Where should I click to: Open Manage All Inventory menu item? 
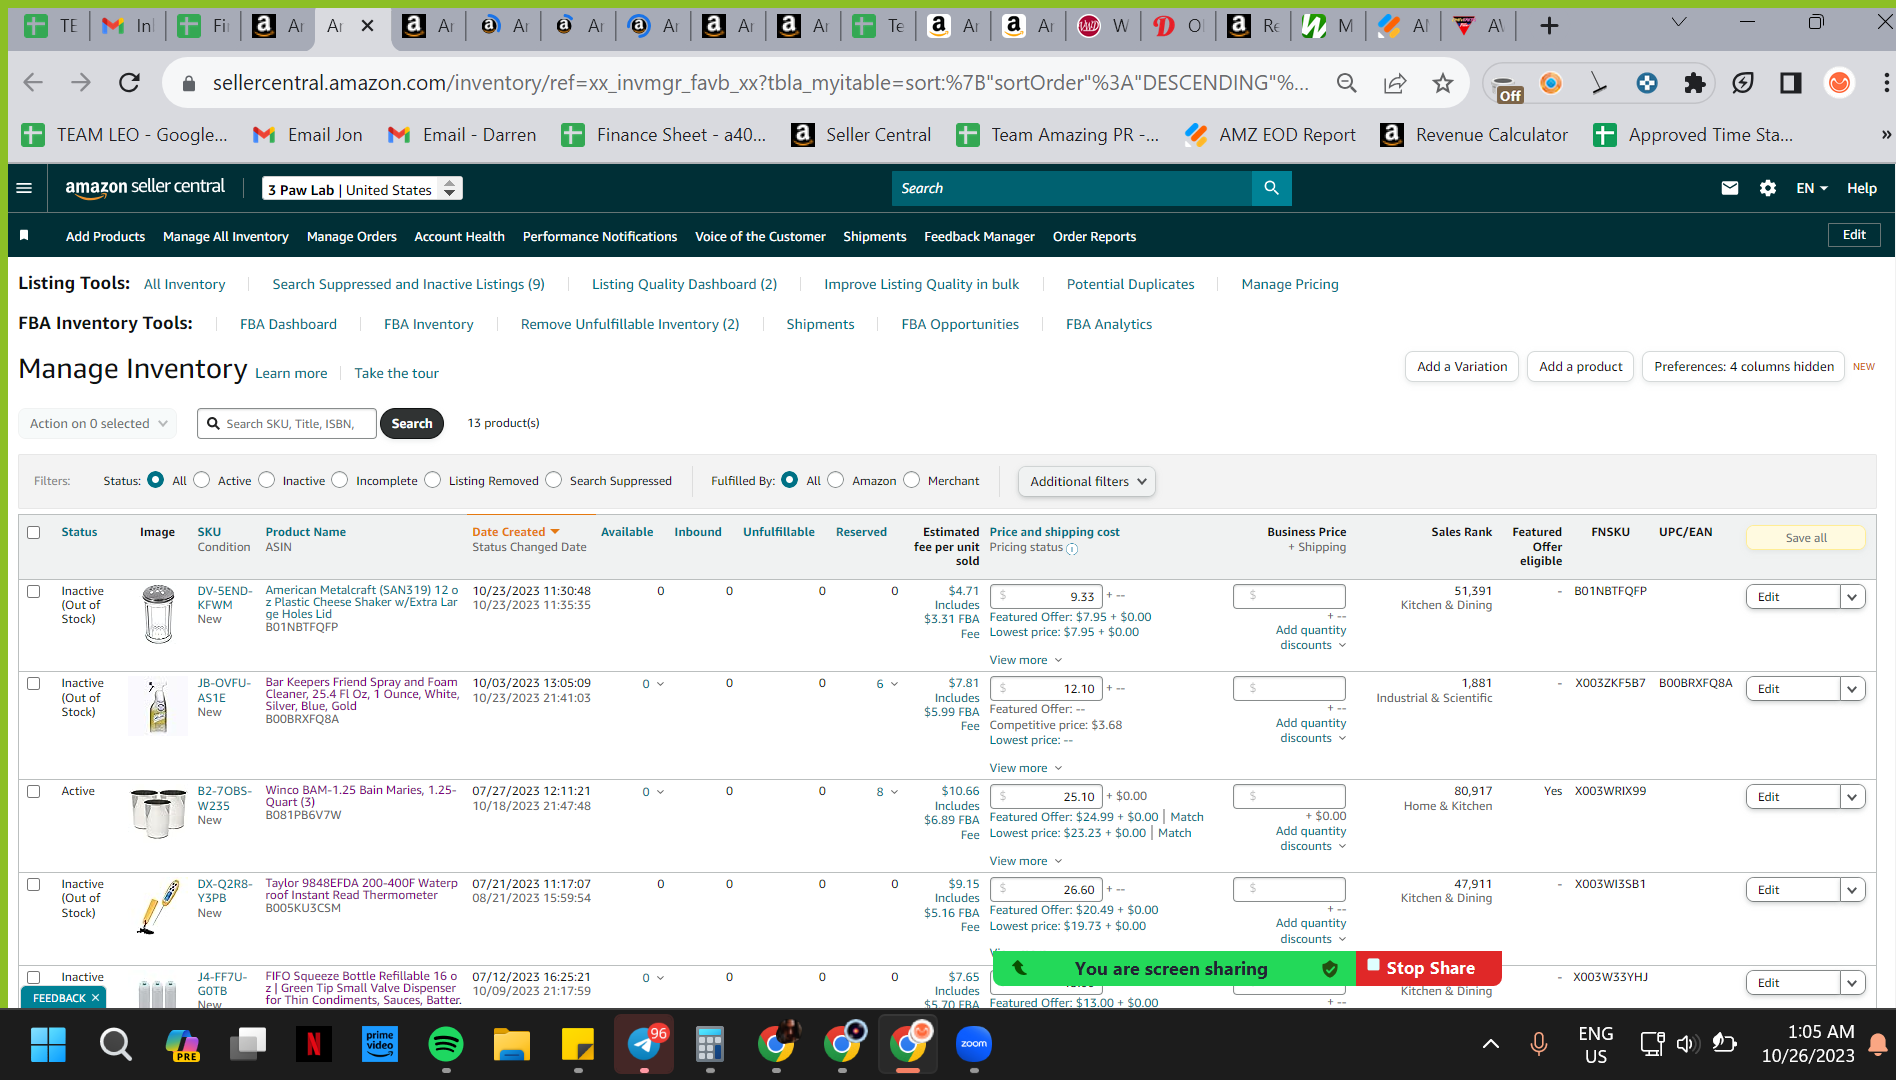[x=226, y=236]
